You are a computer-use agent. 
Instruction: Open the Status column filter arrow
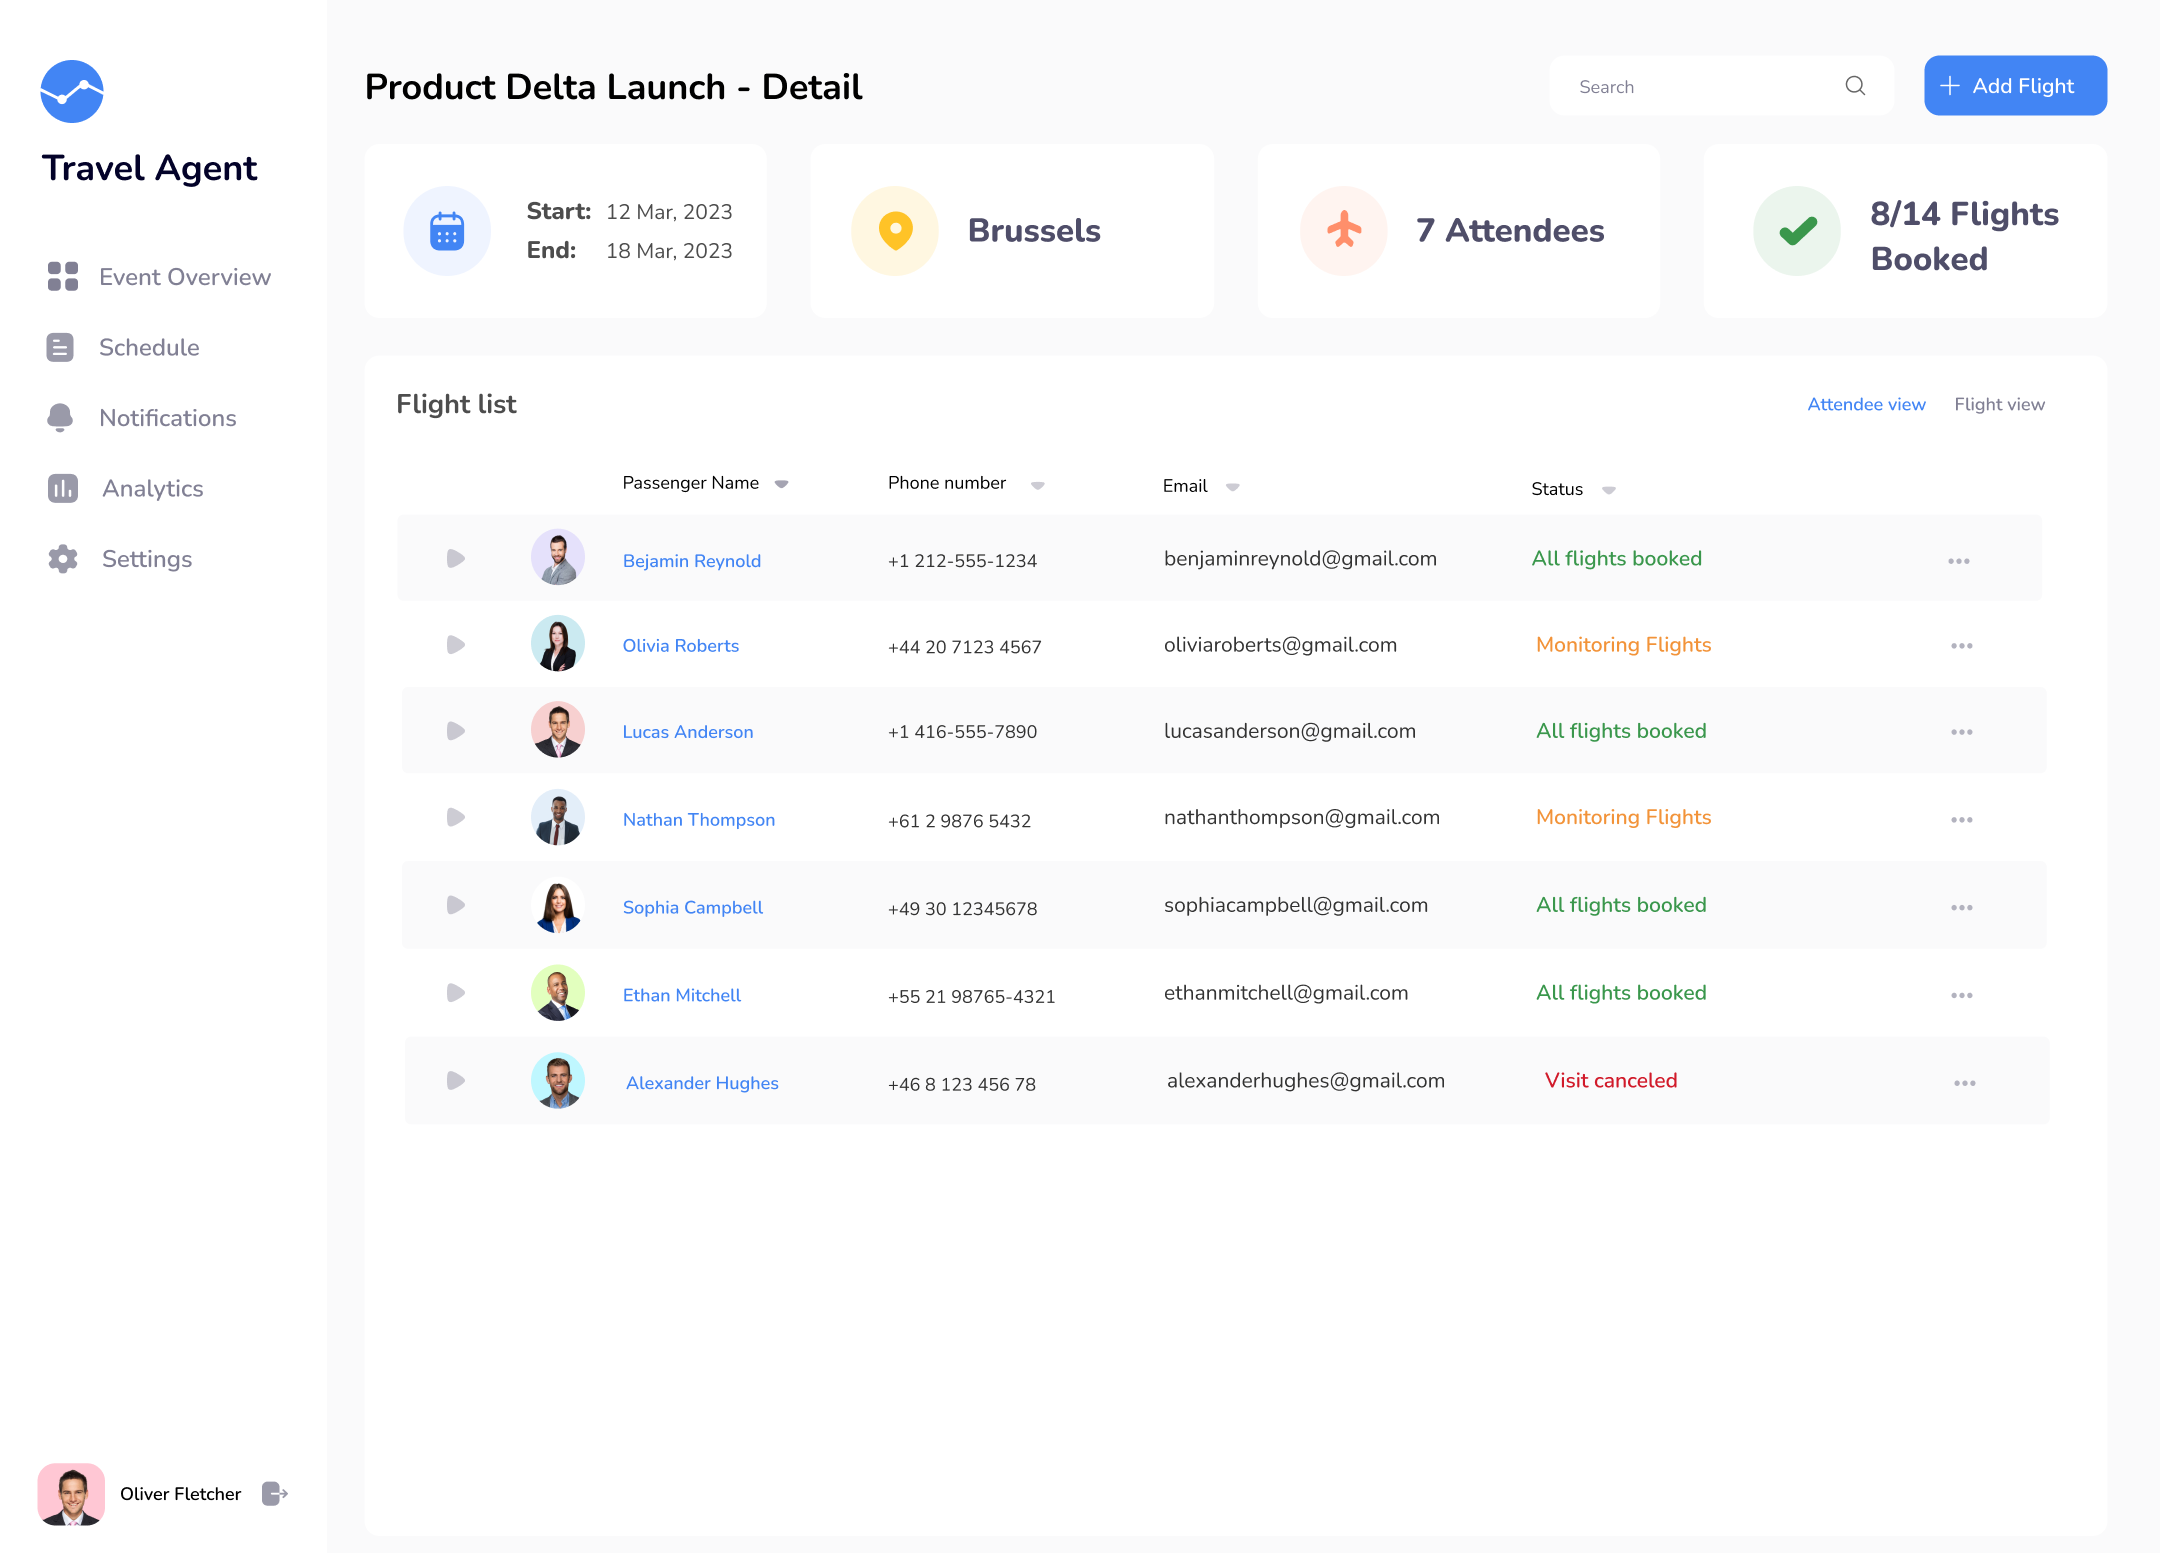[x=1608, y=490]
